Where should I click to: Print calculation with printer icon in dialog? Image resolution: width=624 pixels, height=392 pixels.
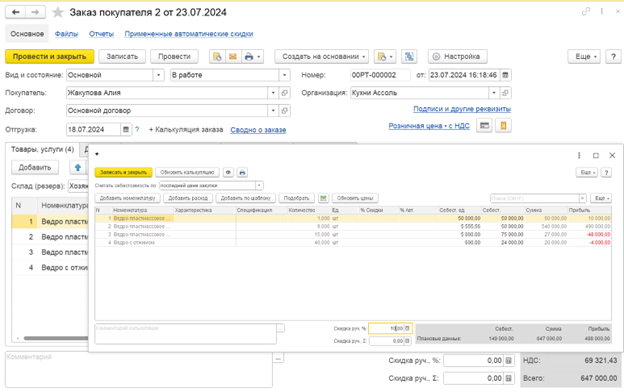tap(242, 172)
